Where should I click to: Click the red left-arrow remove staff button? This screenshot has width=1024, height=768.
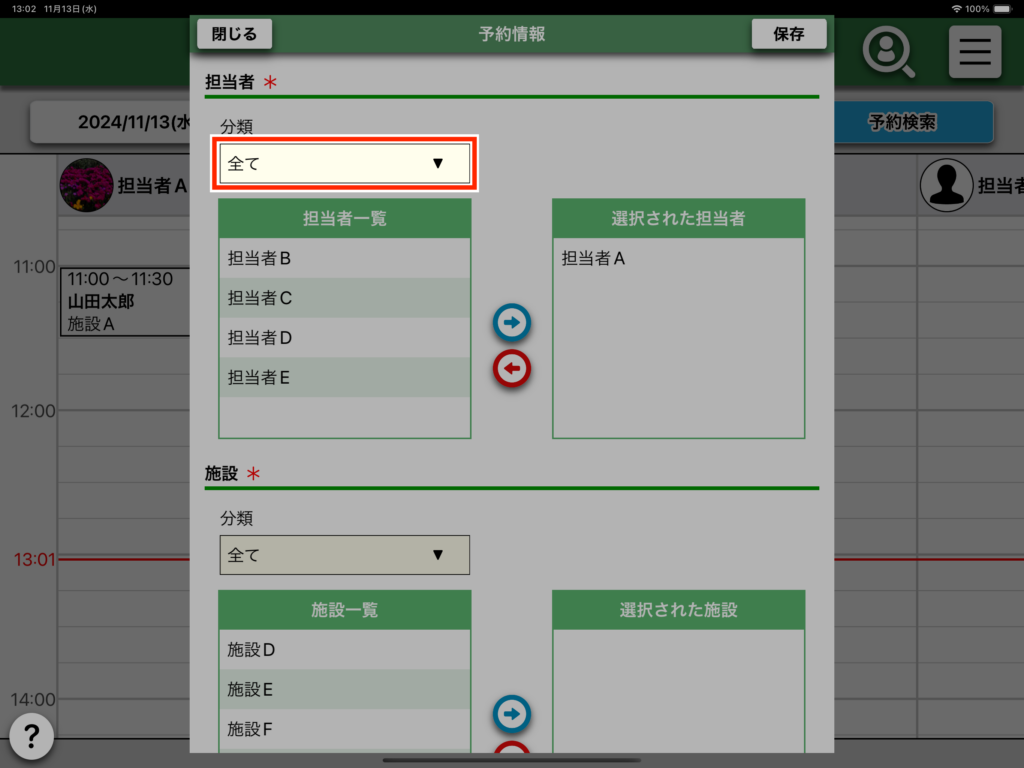512,369
